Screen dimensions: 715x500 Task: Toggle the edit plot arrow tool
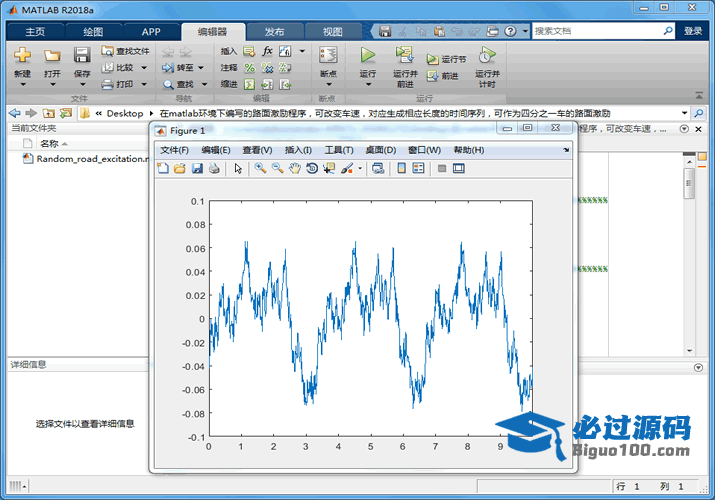(238, 169)
